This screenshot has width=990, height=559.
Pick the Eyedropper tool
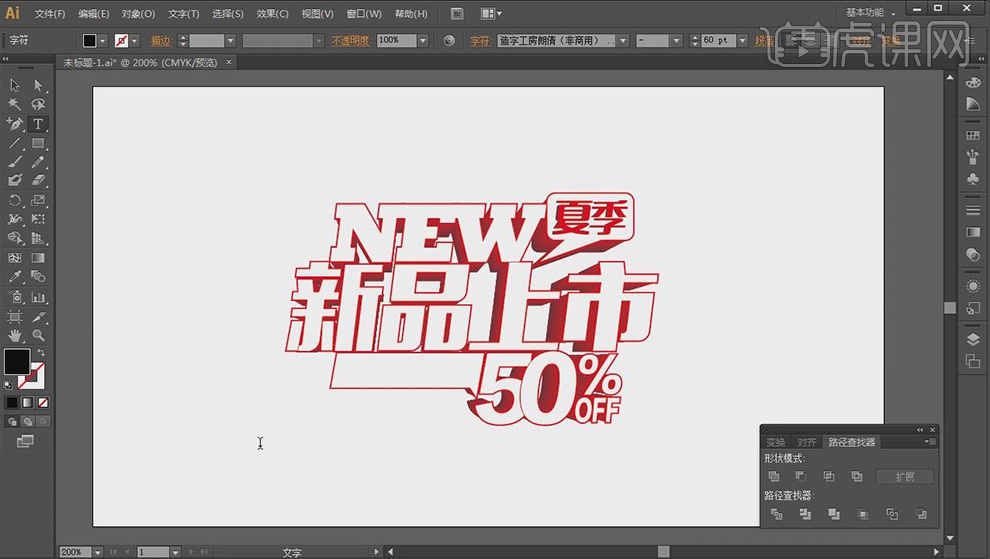pos(15,277)
